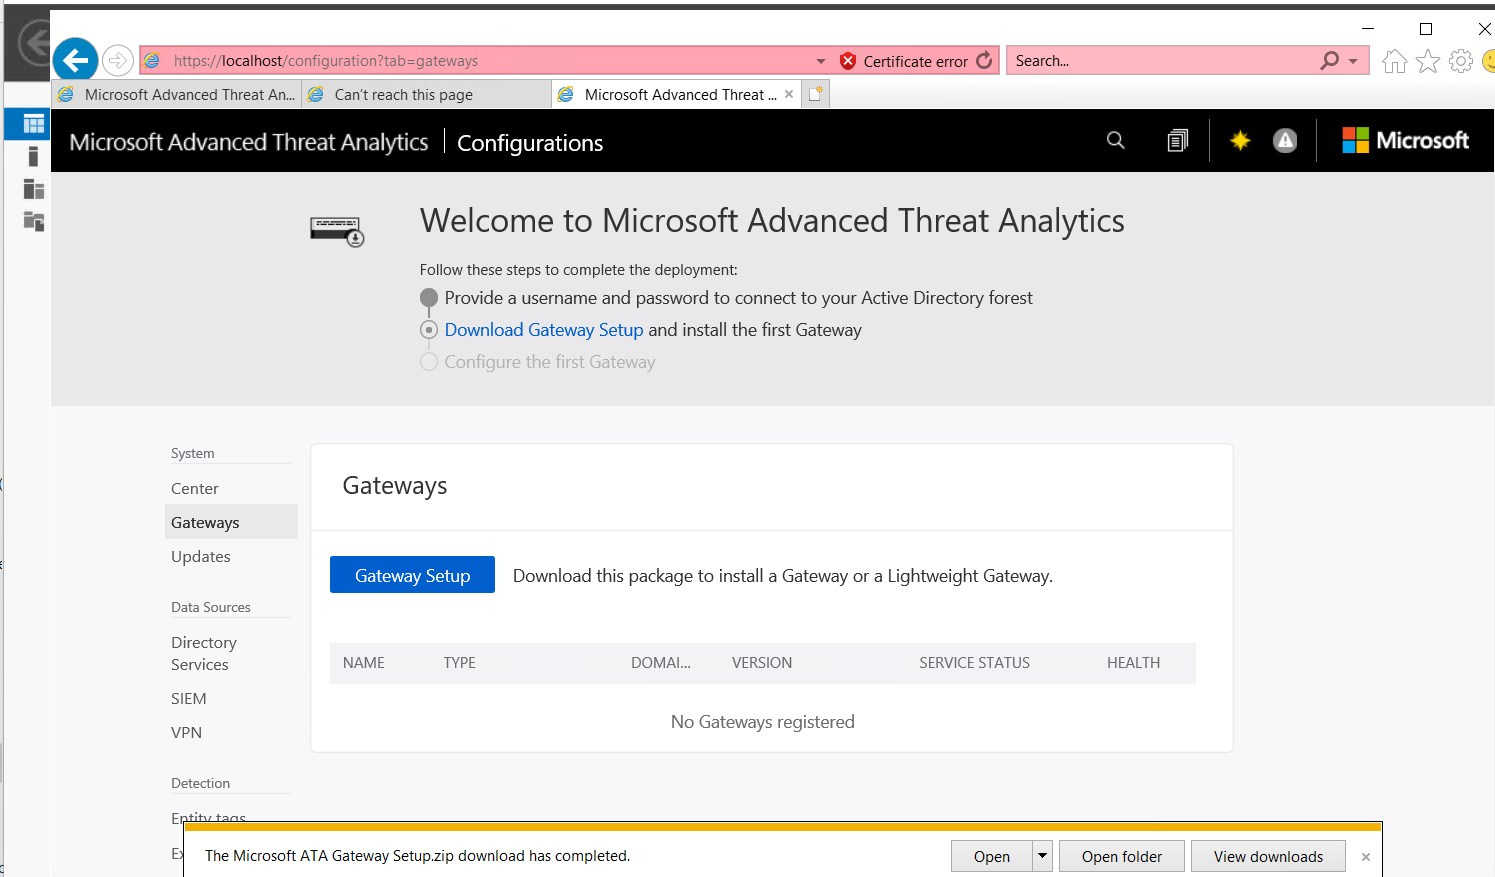1495x877 pixels.
Task: Open the SIEM data source settings
Action: (x=189, y=698)
